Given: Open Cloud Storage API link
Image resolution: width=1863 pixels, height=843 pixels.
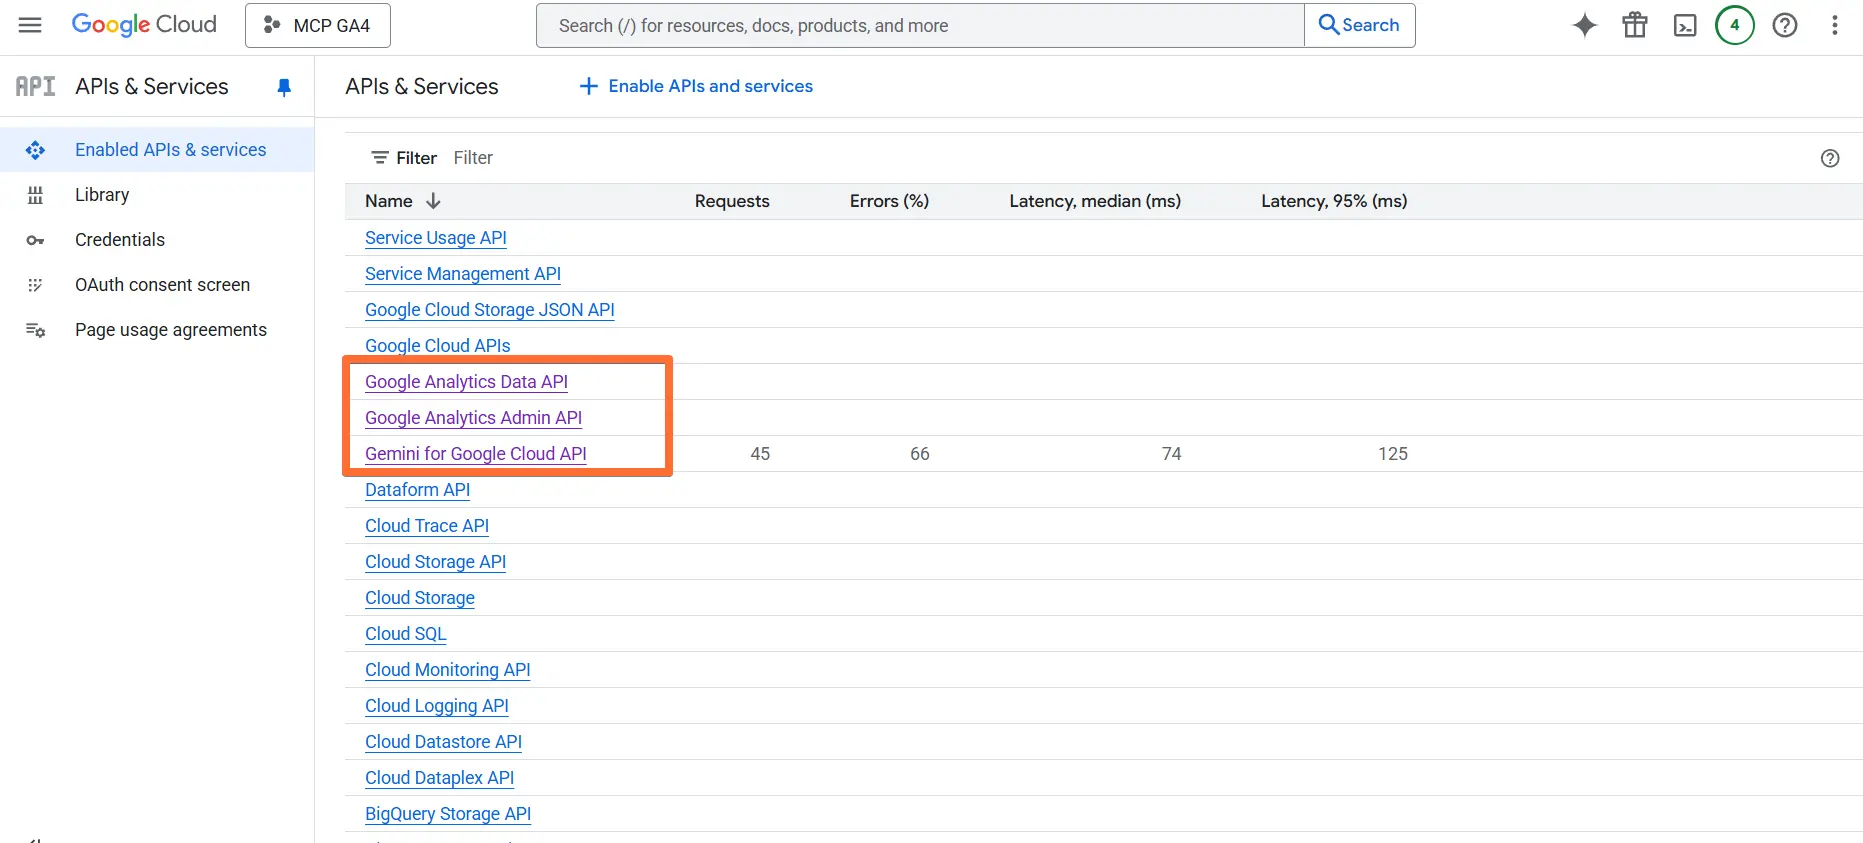Looking at the screenshot, I should click(435, 562).
